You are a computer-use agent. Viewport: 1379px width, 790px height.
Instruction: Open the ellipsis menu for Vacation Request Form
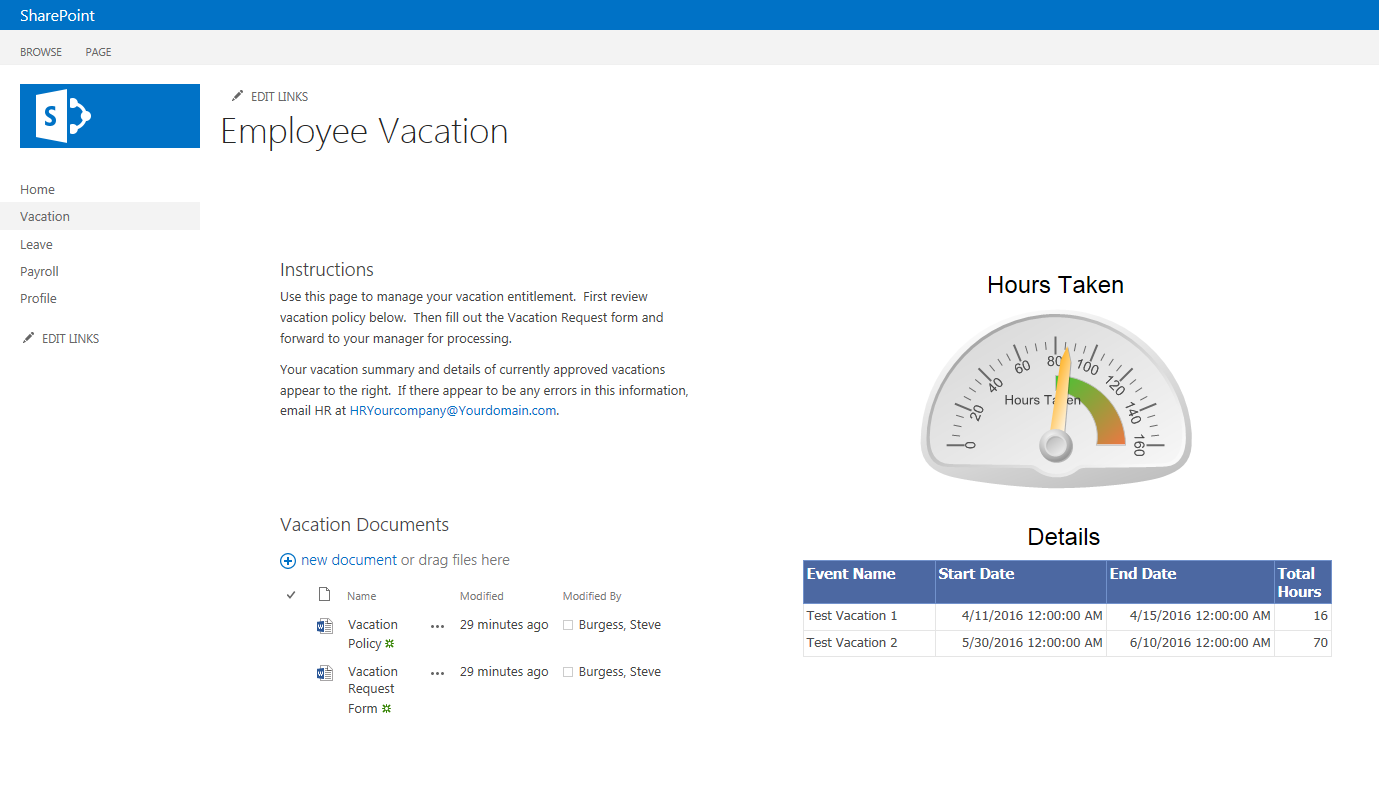(x=437, y=673)
